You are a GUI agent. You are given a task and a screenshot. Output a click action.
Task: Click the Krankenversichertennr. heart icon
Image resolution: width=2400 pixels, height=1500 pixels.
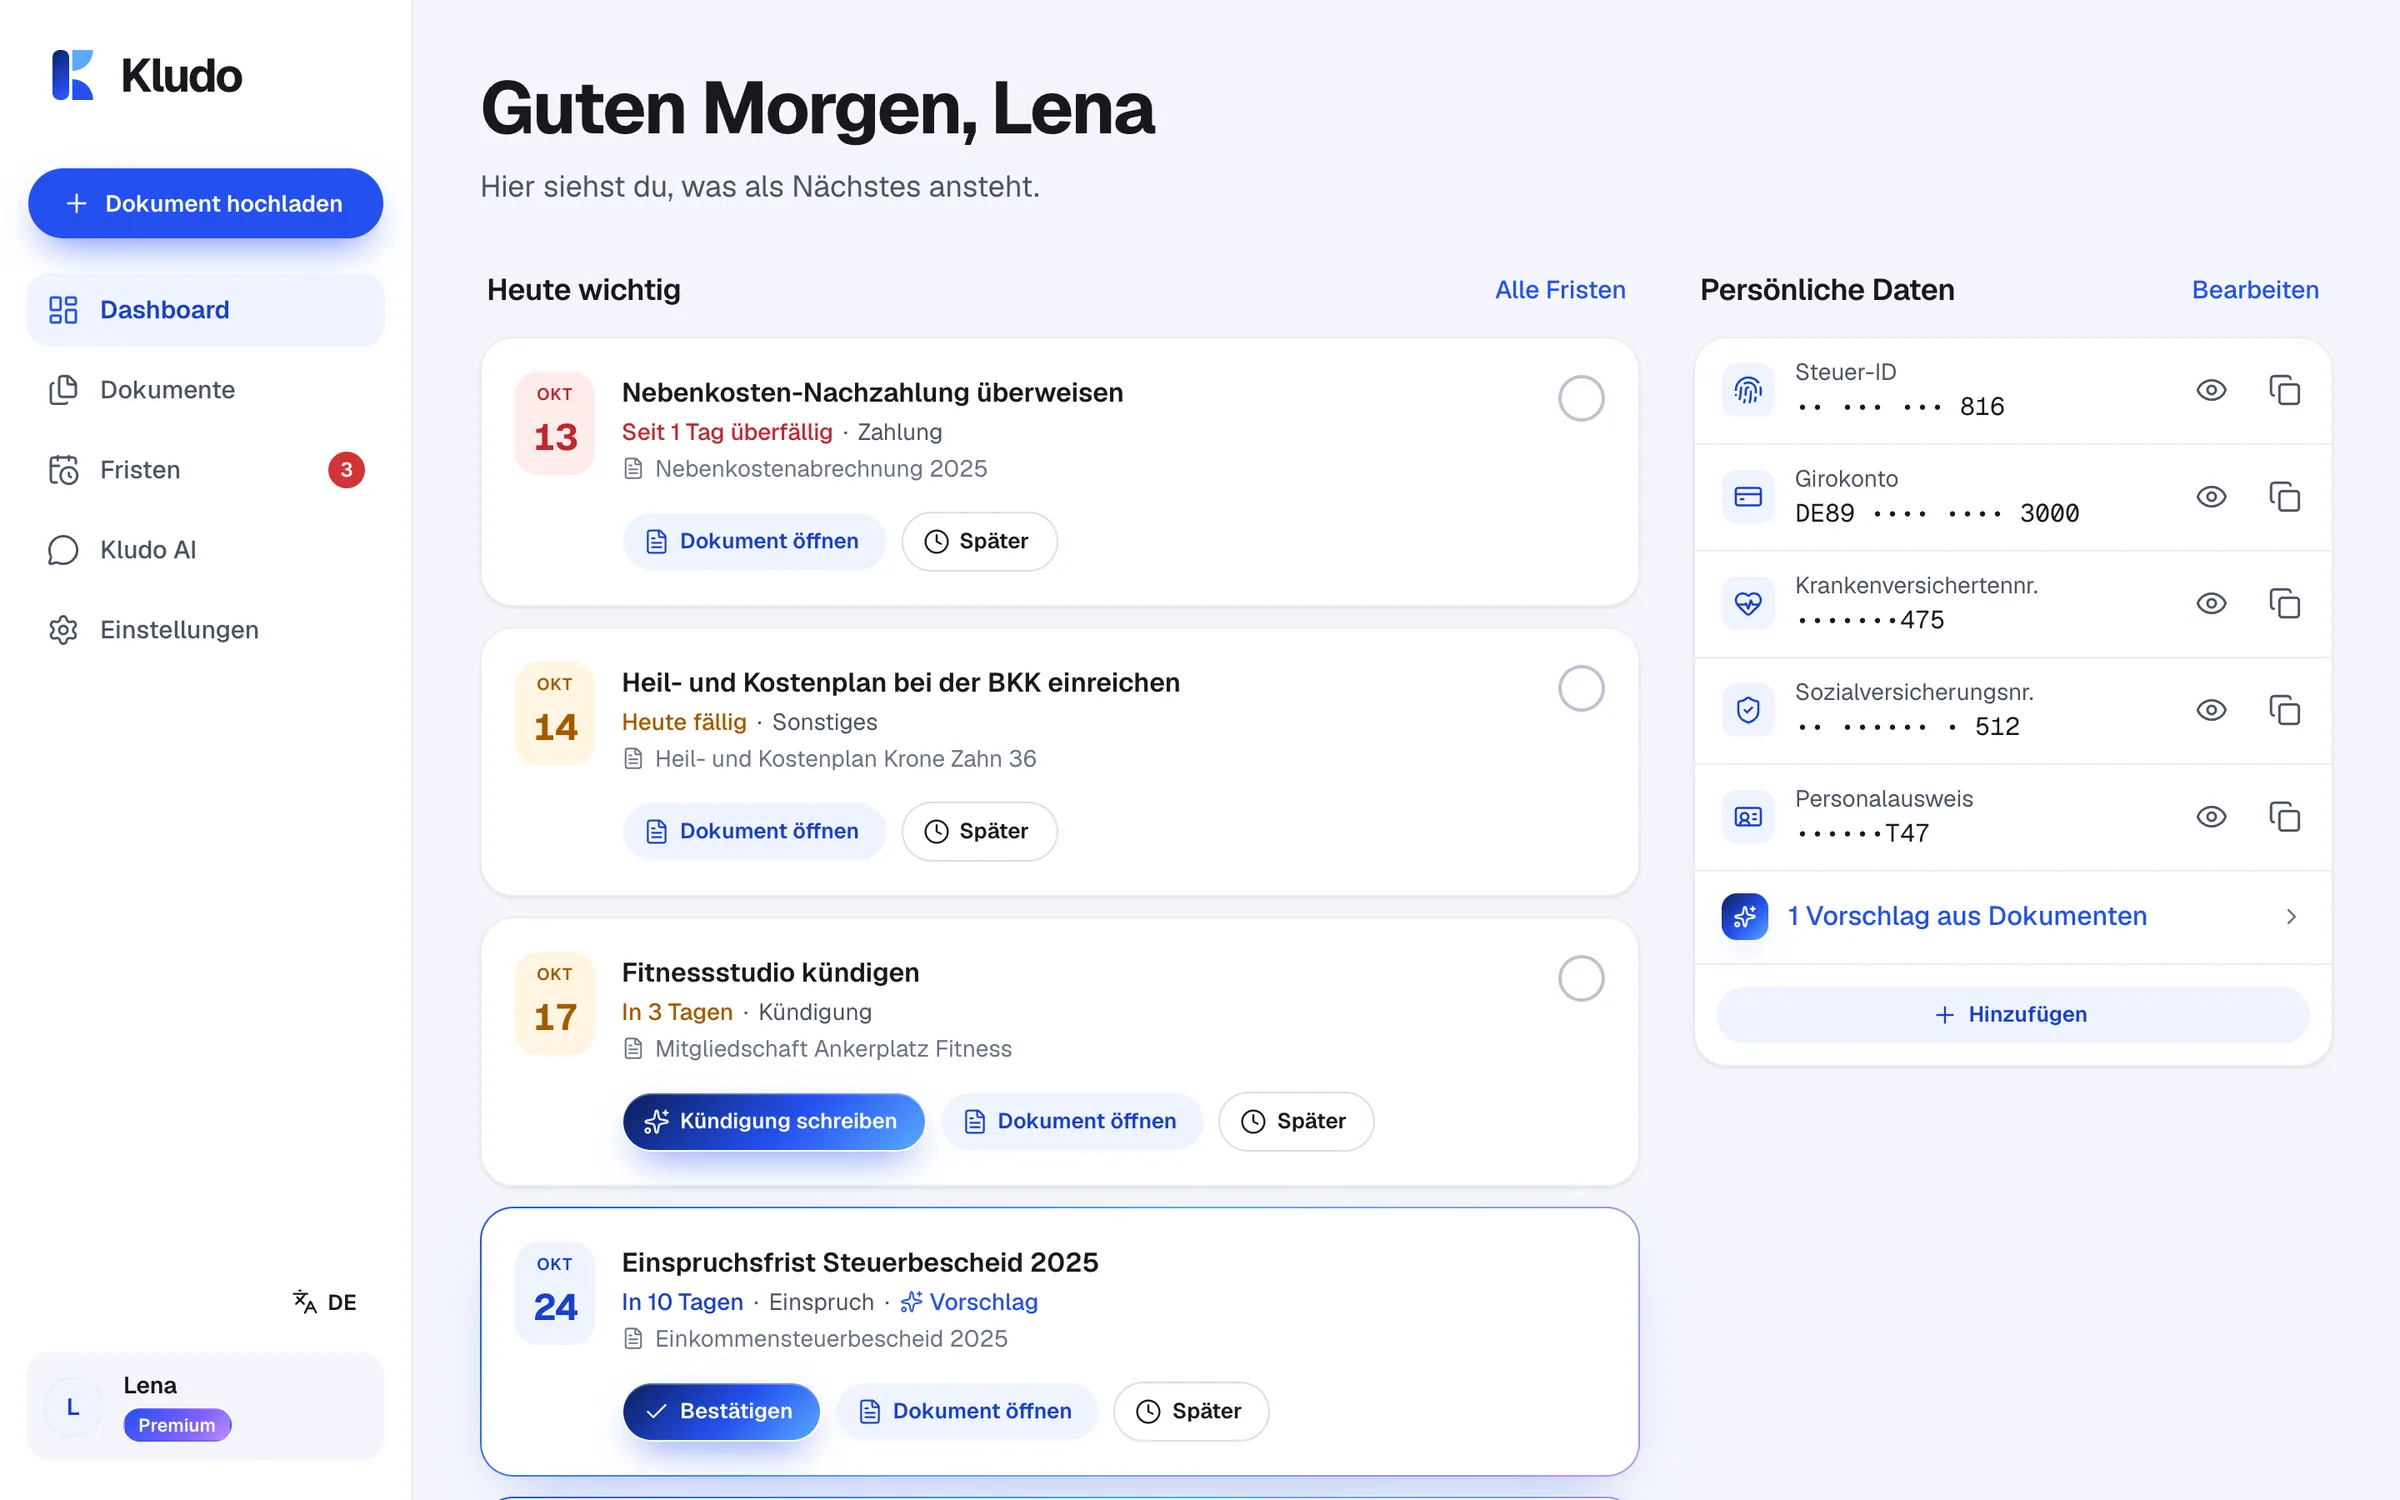[1748, 603]
